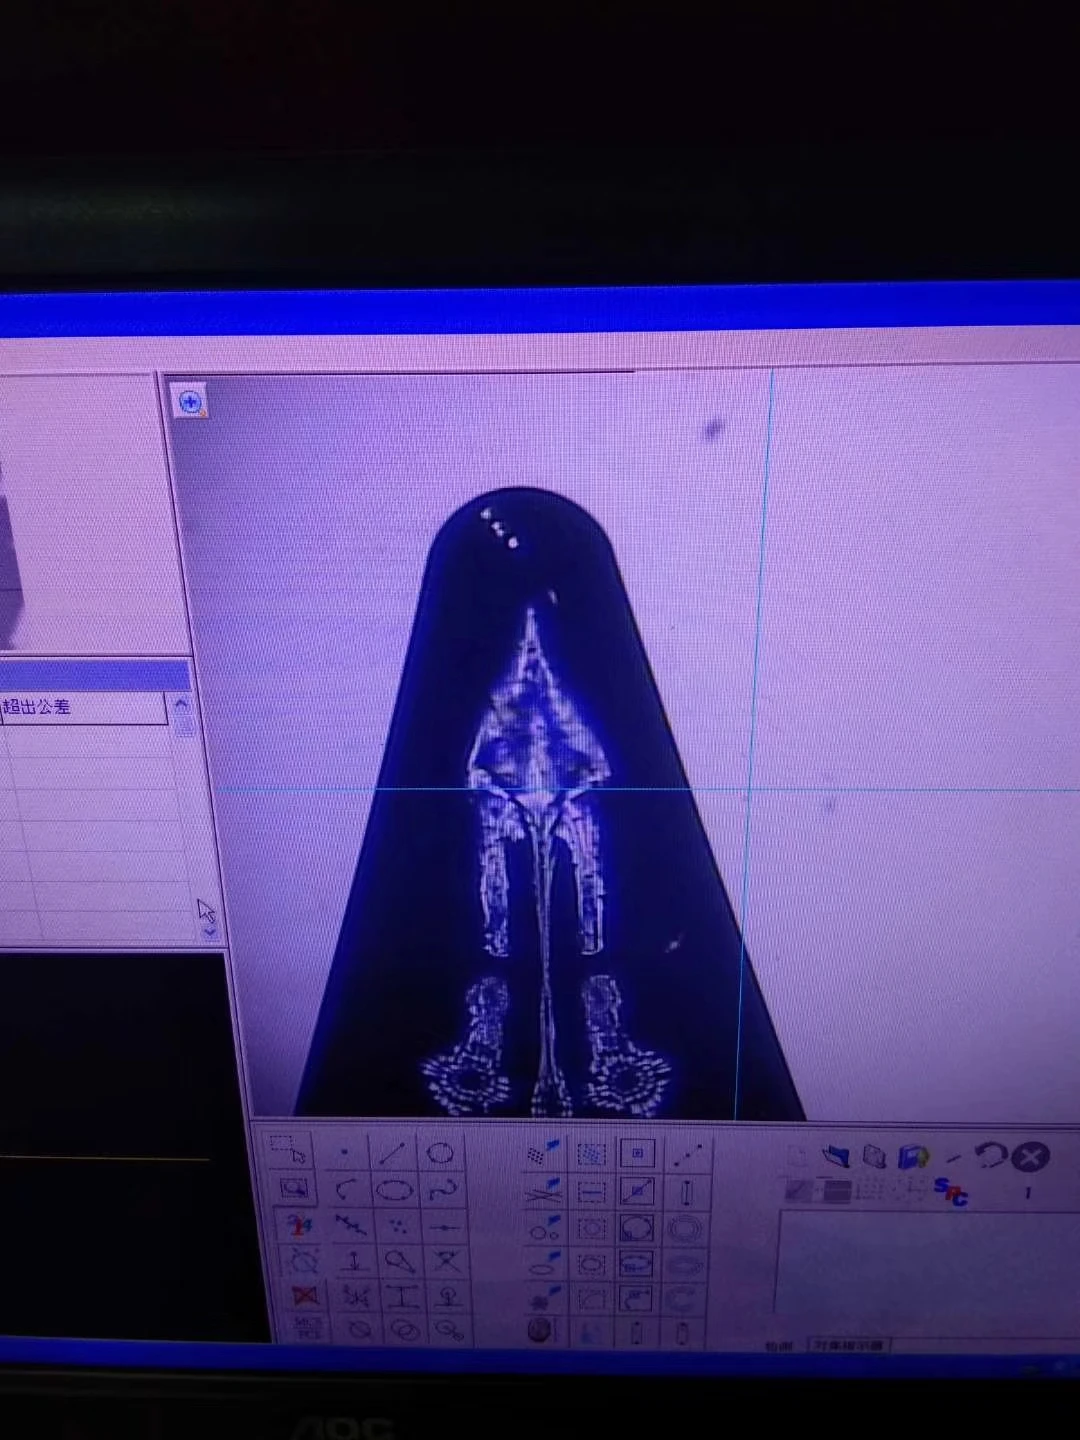Choose the single Point measurement tool
Screen dimensions: 1080x1440
coord(344,1152)
